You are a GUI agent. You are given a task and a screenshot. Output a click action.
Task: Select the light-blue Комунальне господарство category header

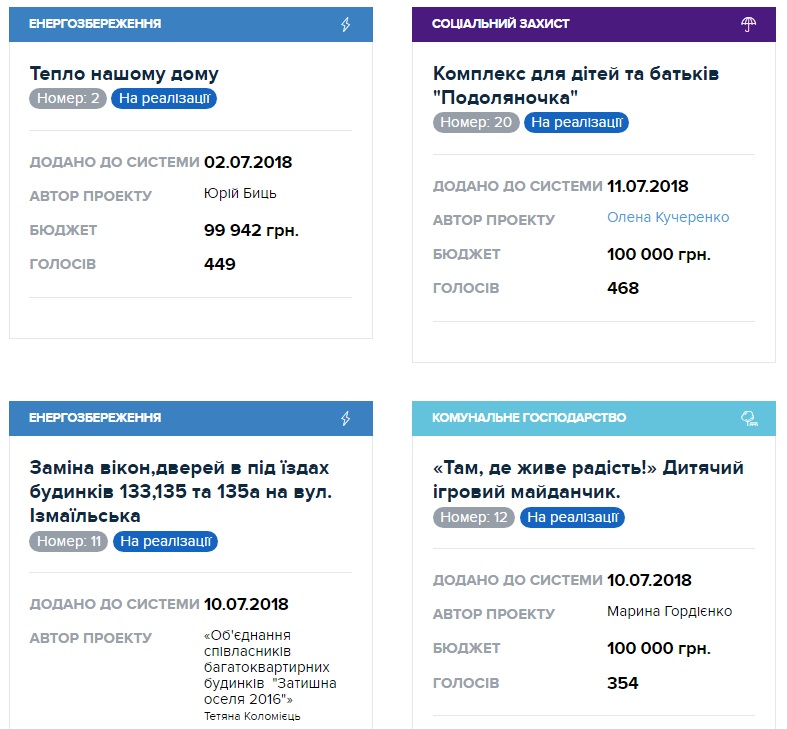tap(560, 418)
